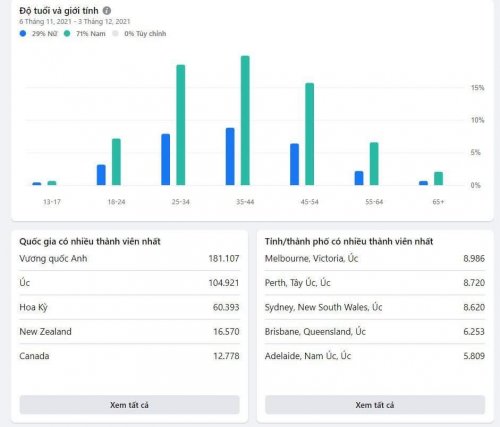Click Xem tất cả under cities list
The image size is (500, 427).
(x=375, y=405)
